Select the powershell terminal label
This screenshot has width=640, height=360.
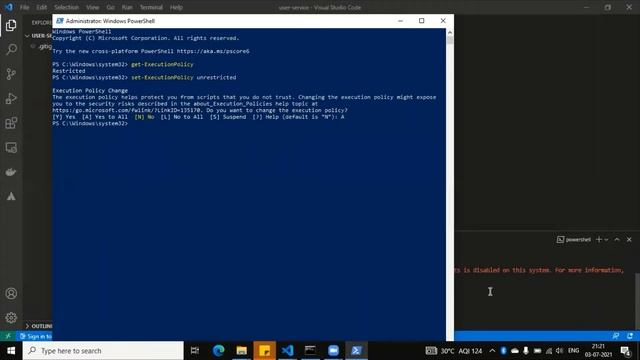(573, 240)
